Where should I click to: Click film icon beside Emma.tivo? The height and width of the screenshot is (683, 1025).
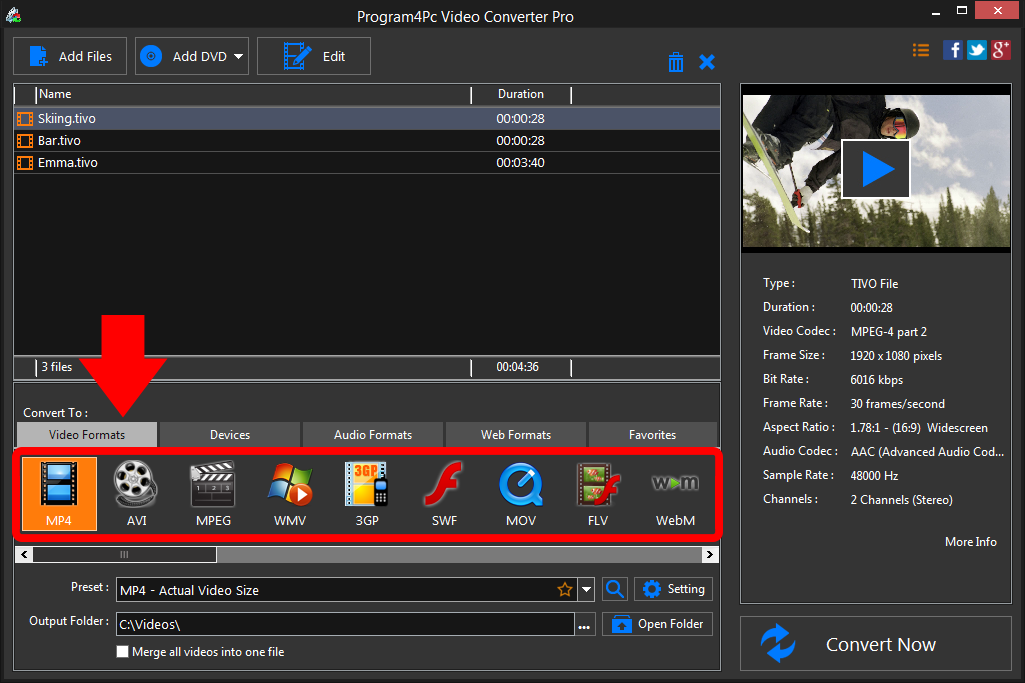point(25,163)
